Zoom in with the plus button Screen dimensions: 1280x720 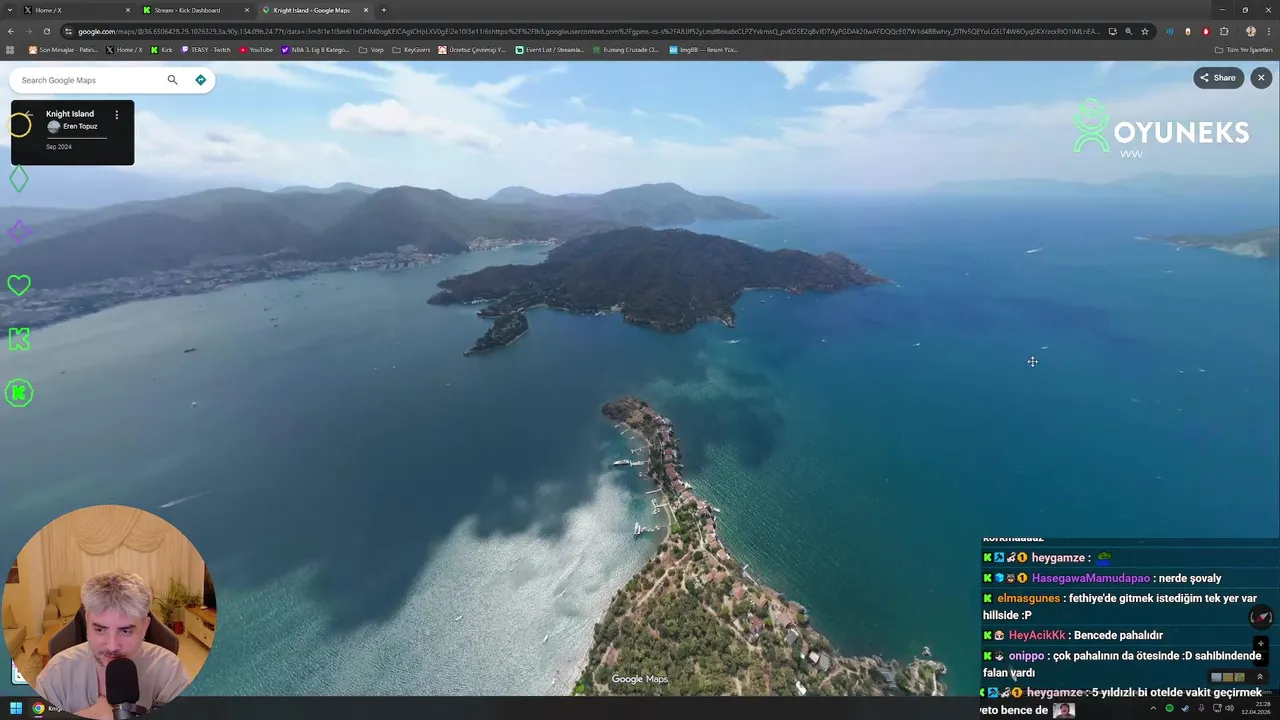coord(1261,645)
